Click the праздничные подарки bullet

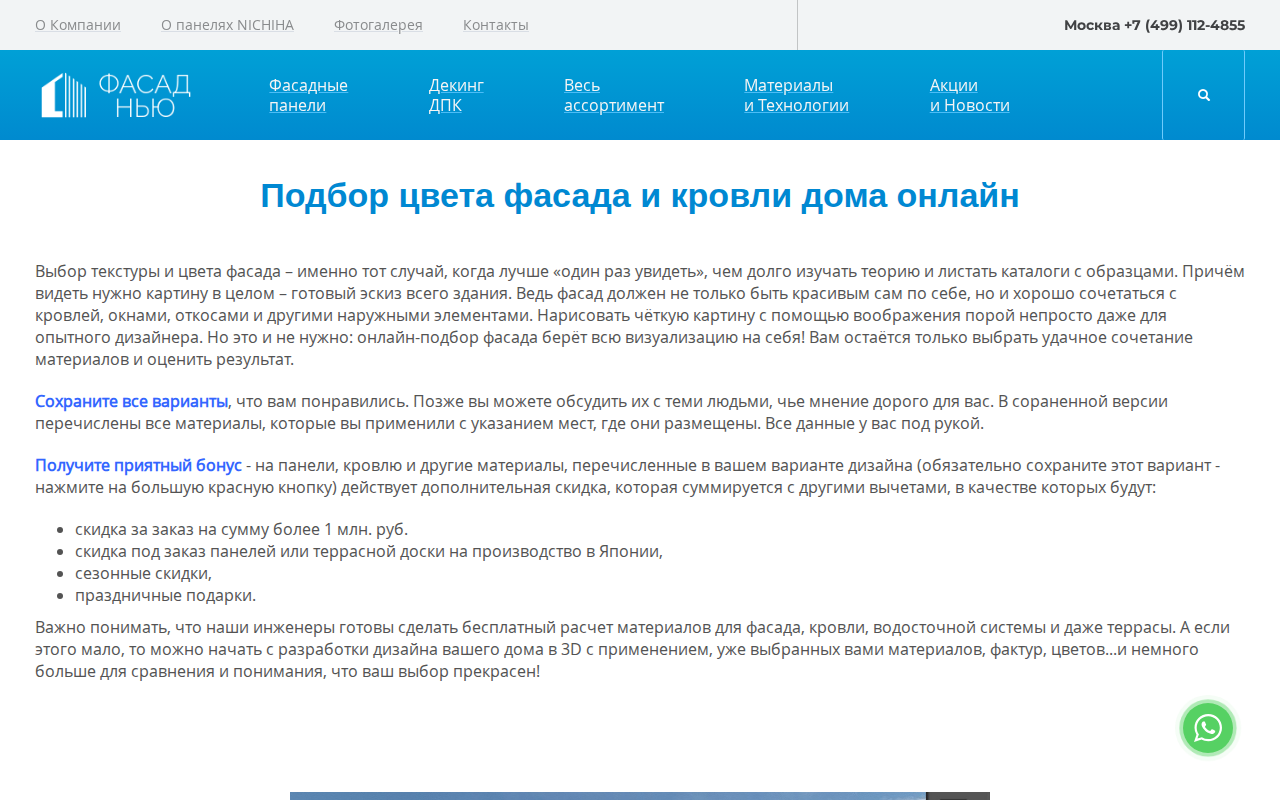pyautogui.click(x=165, y=595)
